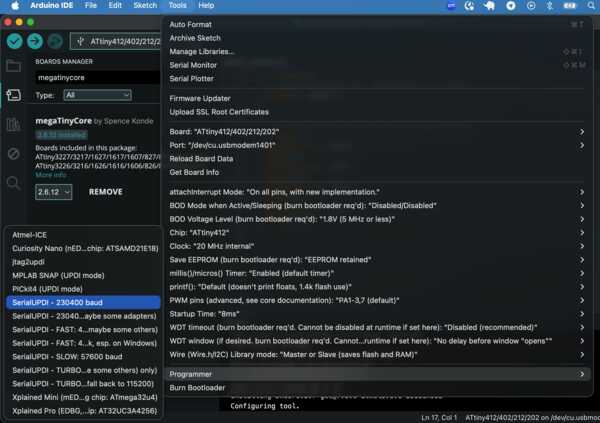This screenshot has height=423, width=600.
Task: Click the battery icon in menu bar
Action: coord(570,5)
